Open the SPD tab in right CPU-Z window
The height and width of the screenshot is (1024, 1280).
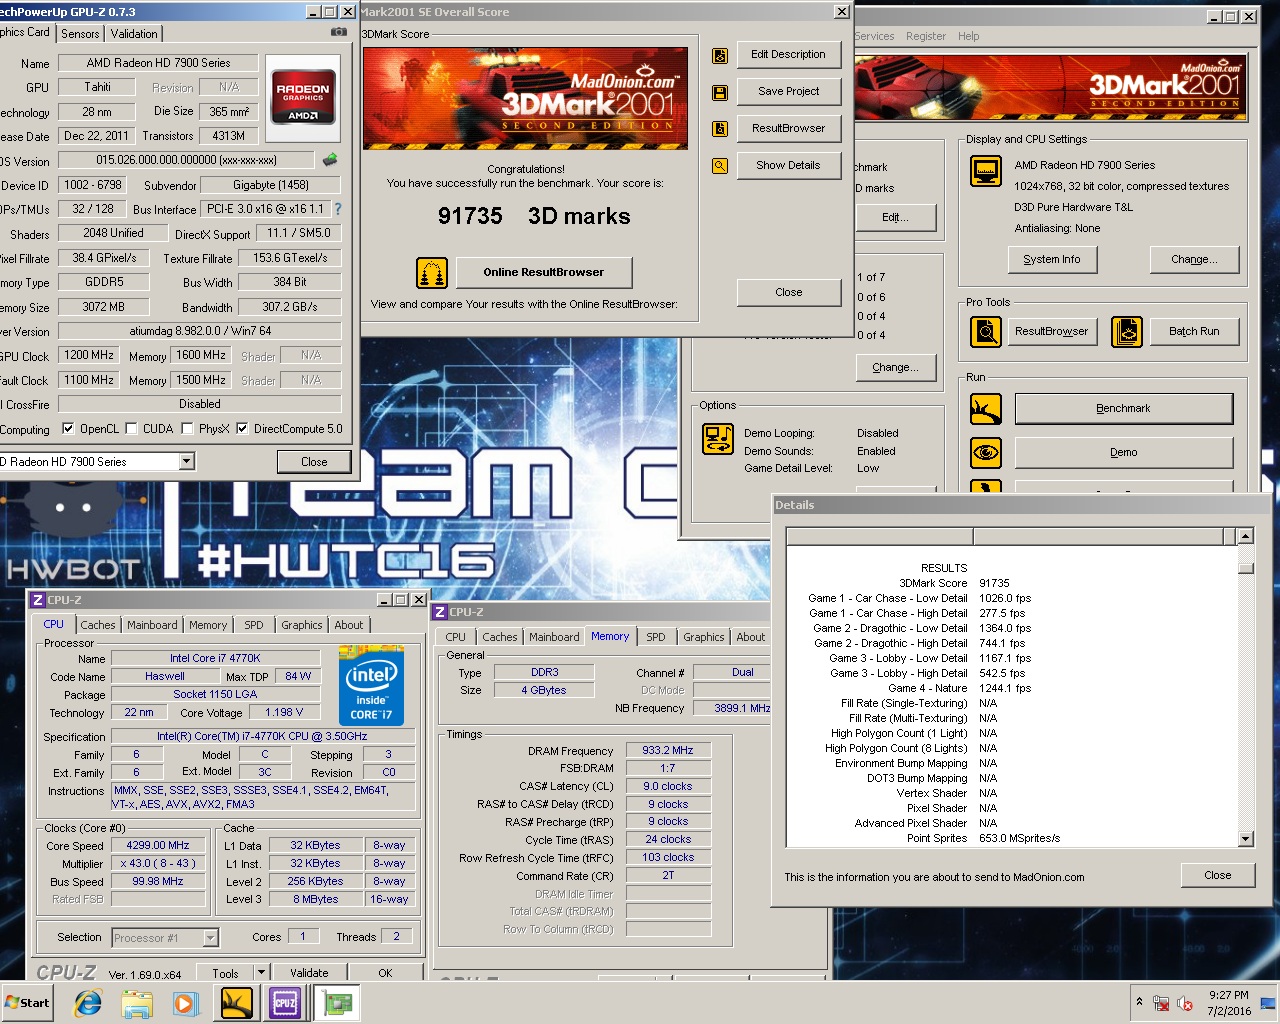pyautogui.click(x=656, y=637)
